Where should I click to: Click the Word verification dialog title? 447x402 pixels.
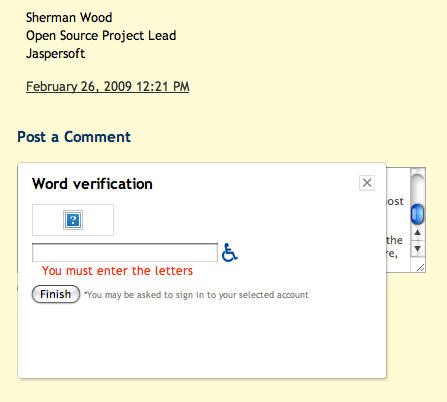coord(92,184)
